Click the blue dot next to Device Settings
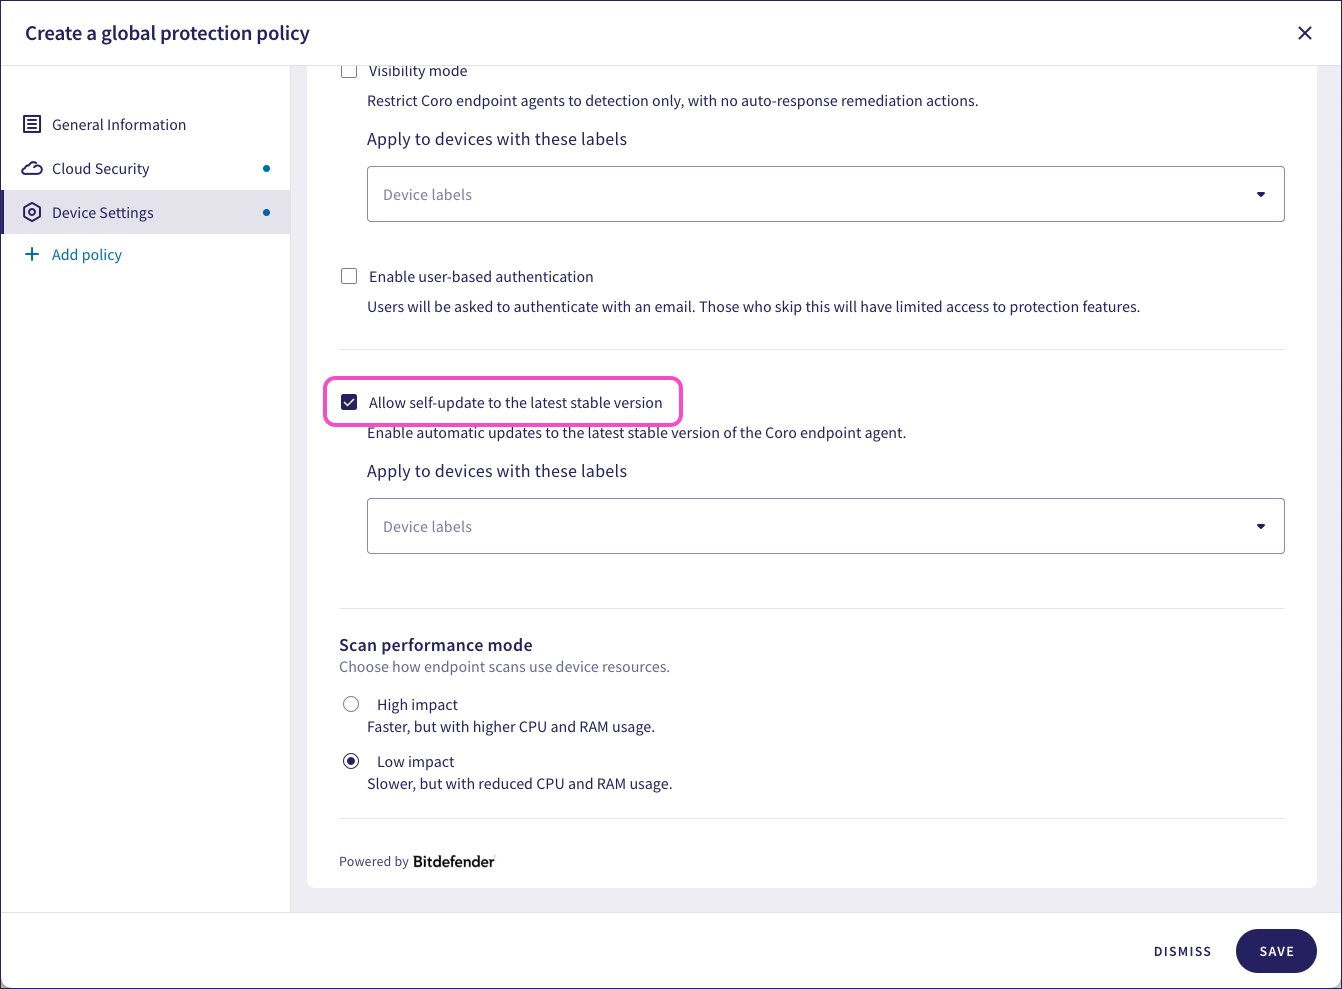Viewport: 1342px width, 989px height. [266, 212]
